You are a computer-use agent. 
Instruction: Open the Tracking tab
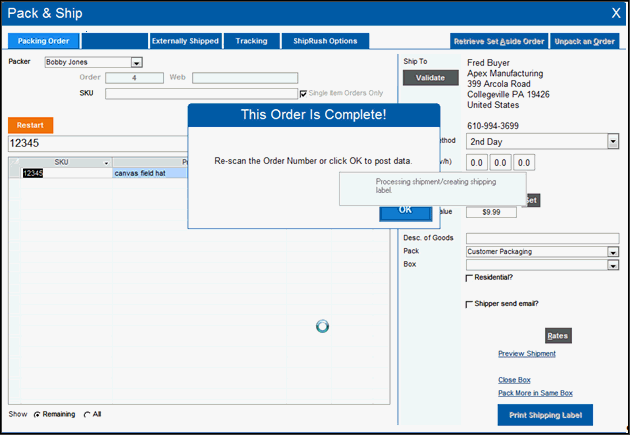pyautogui.click(x=251, y=41)
